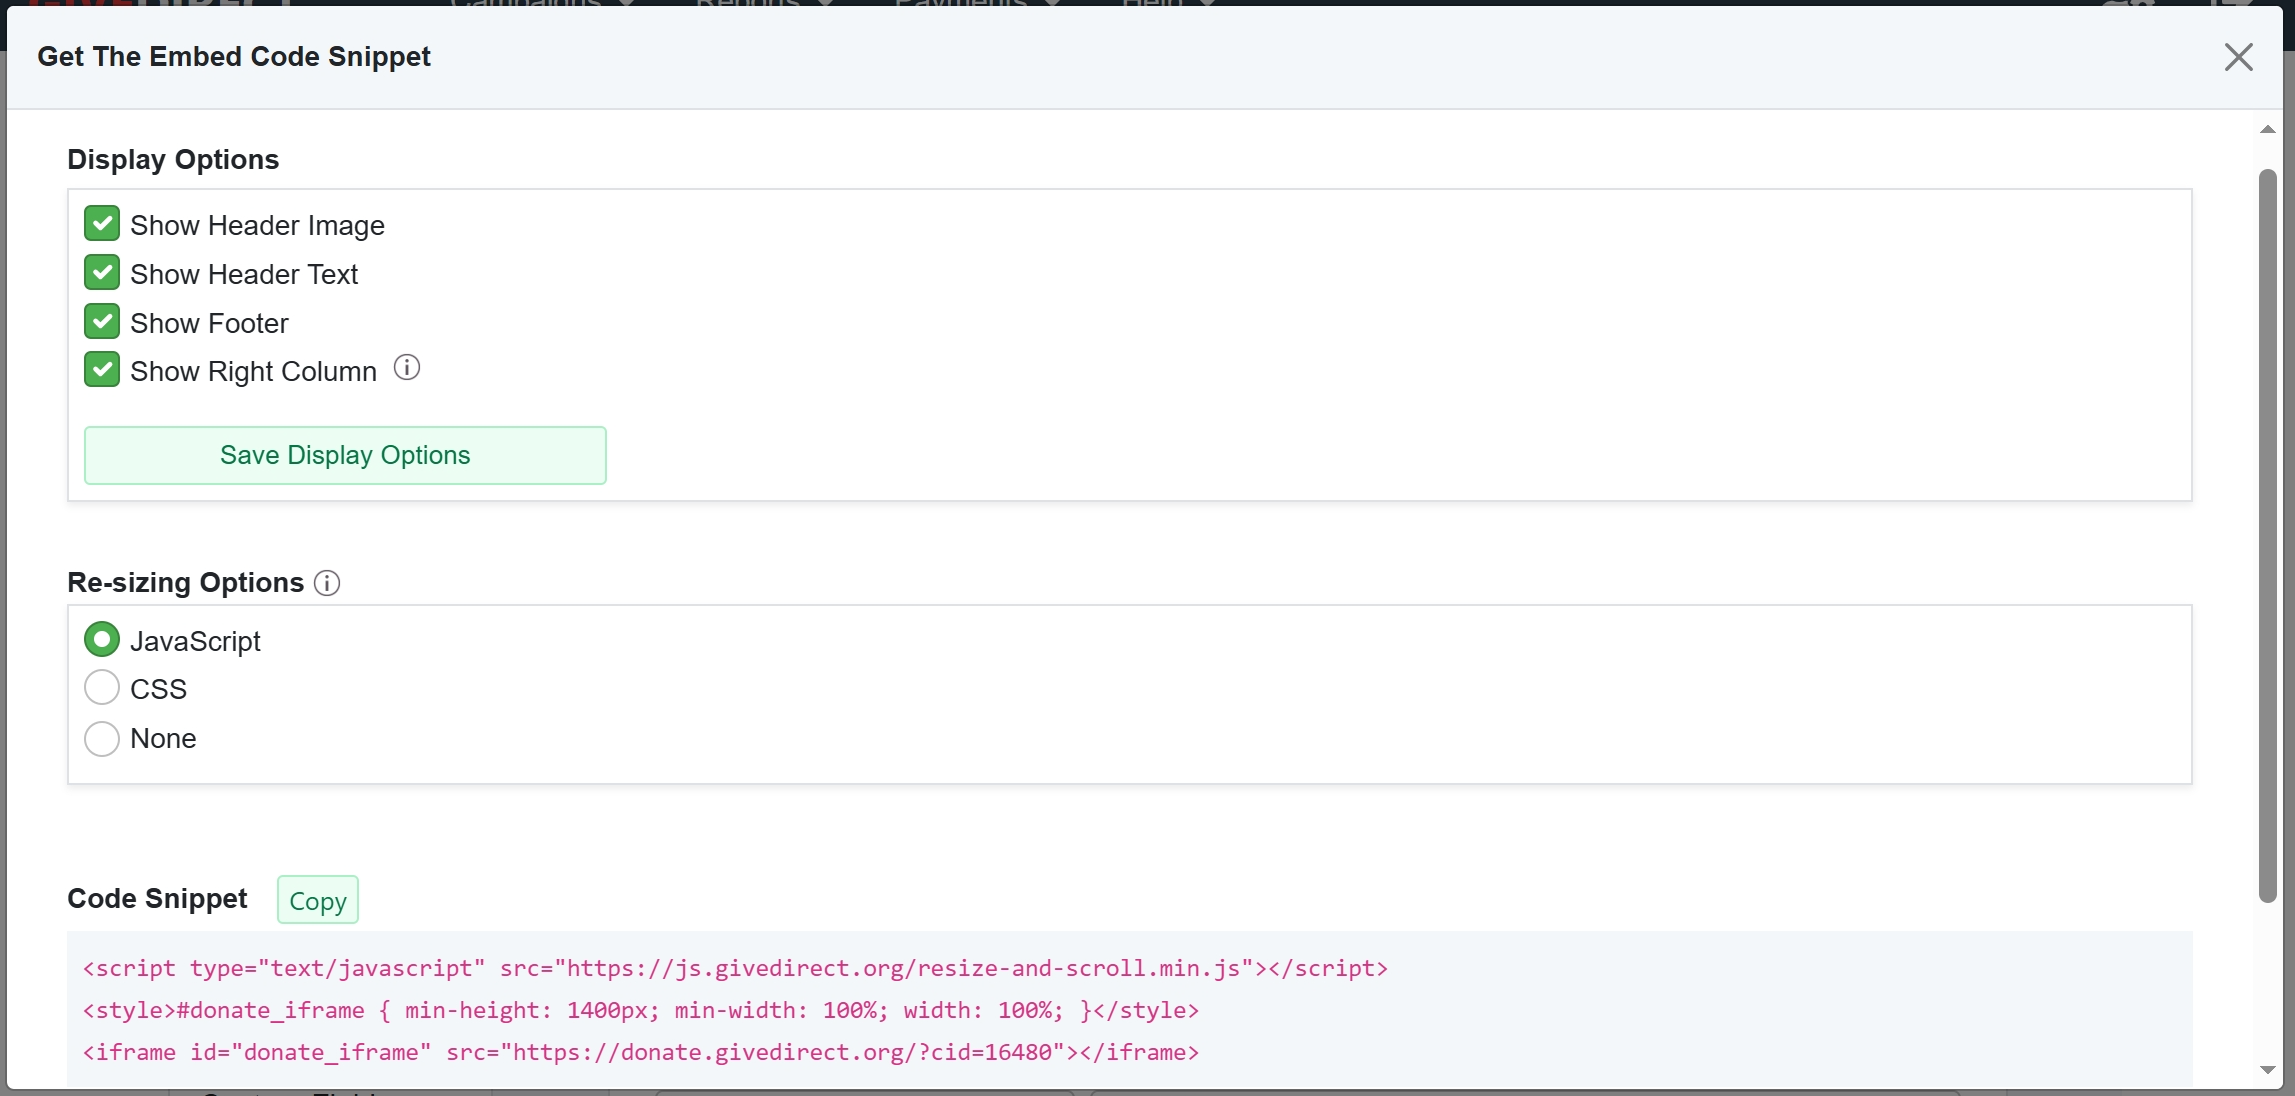The width and height of the screenshot is (2295, 1096).
Task: Click the Code Snippet heading label
Action: click(x=157, y=899)
